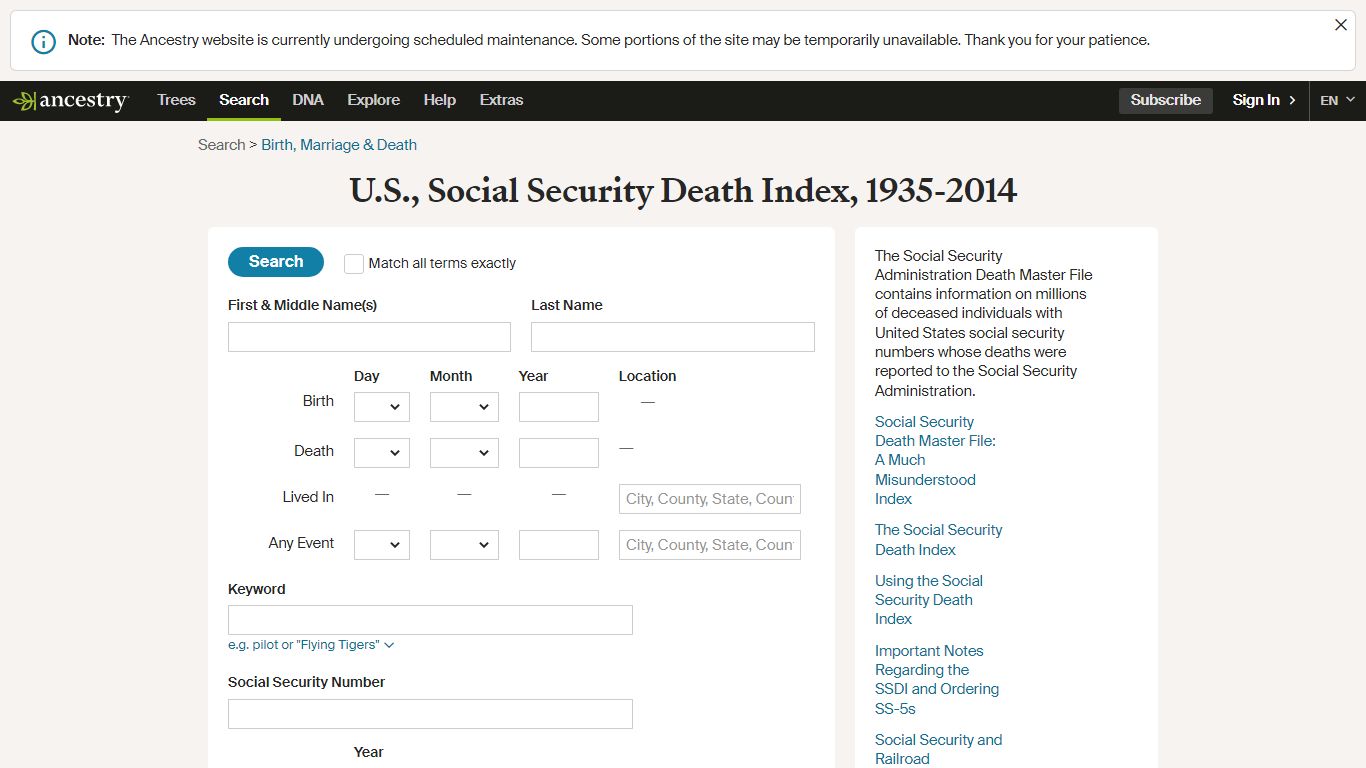Expand the 'e.g. pilot or Flying Tigers' examples

[311, 645]
